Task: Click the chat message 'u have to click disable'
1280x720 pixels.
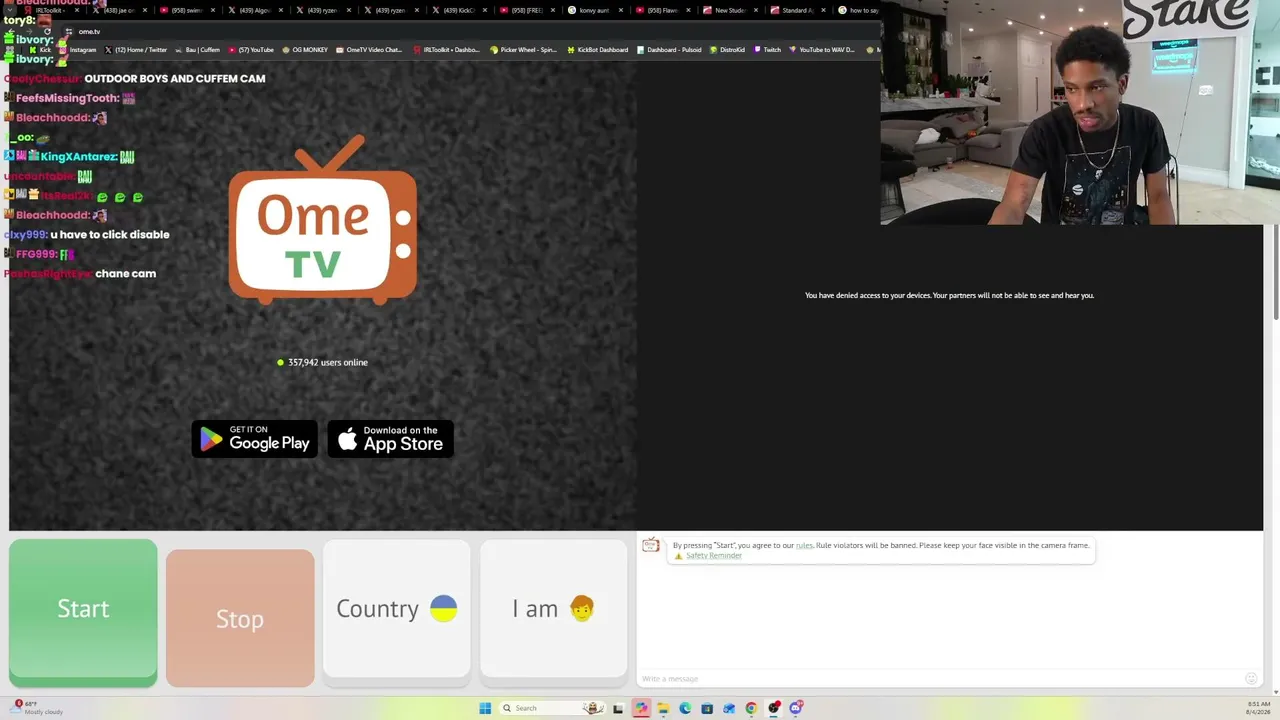Action: tap(110, 235)
